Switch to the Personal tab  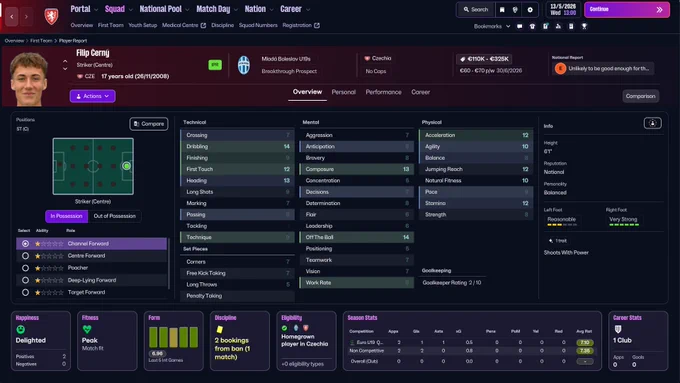(343, 92)
